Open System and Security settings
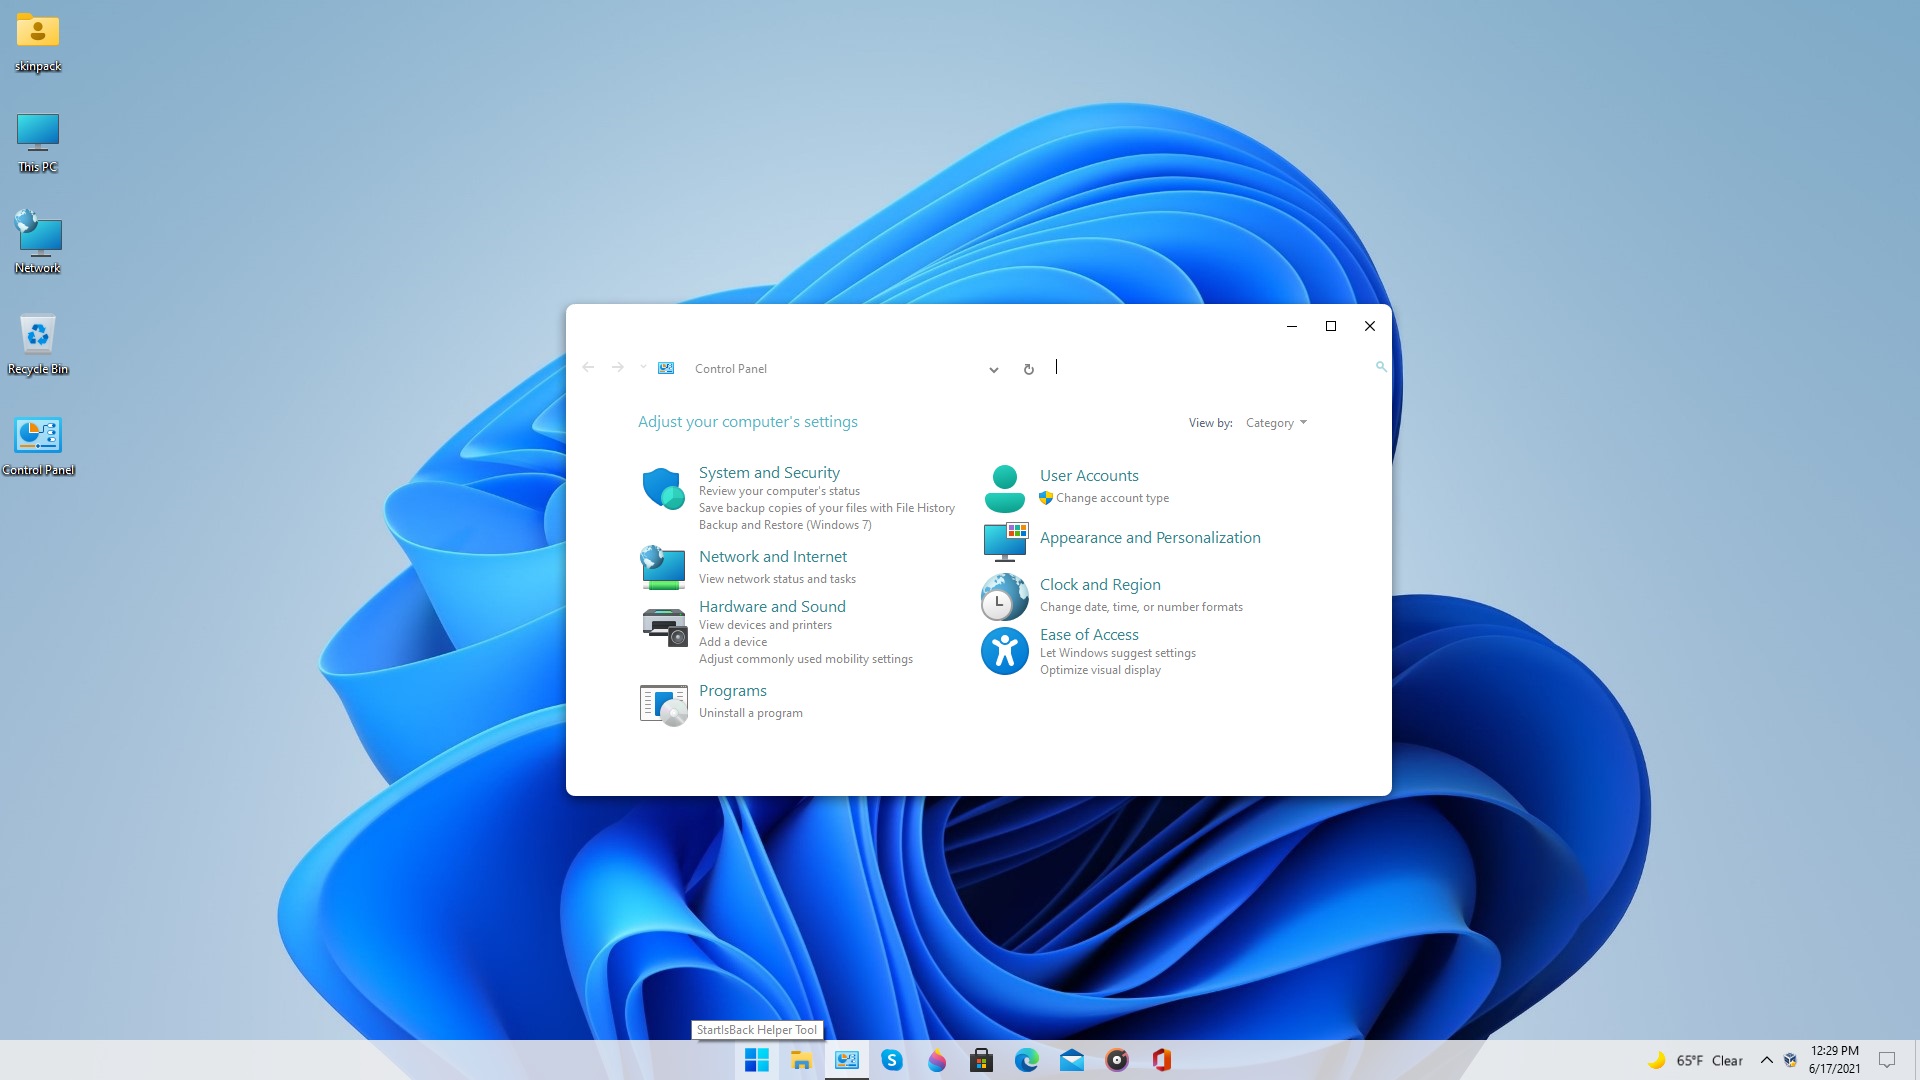The height and width of the screenshot is (1080, 1920). (x=769, y=471)
